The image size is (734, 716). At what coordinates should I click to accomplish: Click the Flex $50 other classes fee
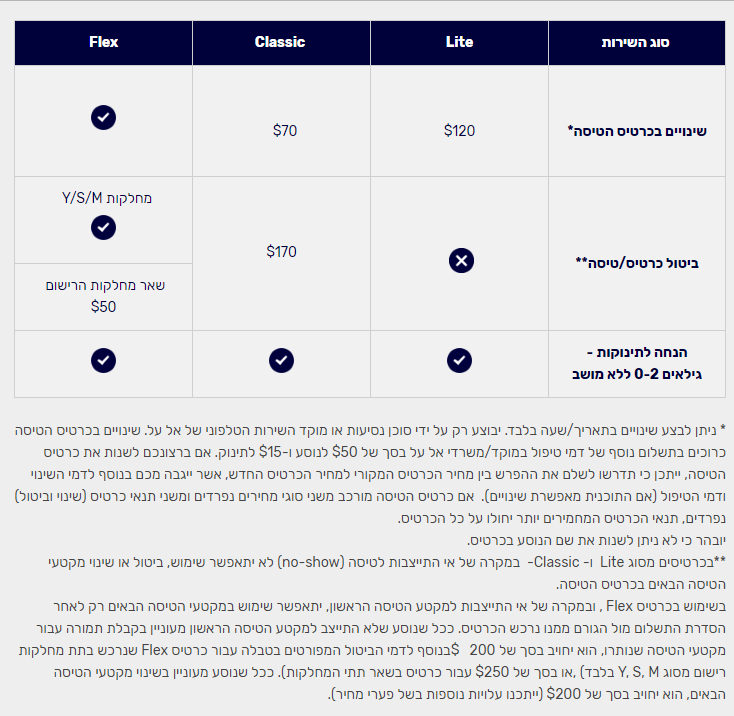point(103,306)
